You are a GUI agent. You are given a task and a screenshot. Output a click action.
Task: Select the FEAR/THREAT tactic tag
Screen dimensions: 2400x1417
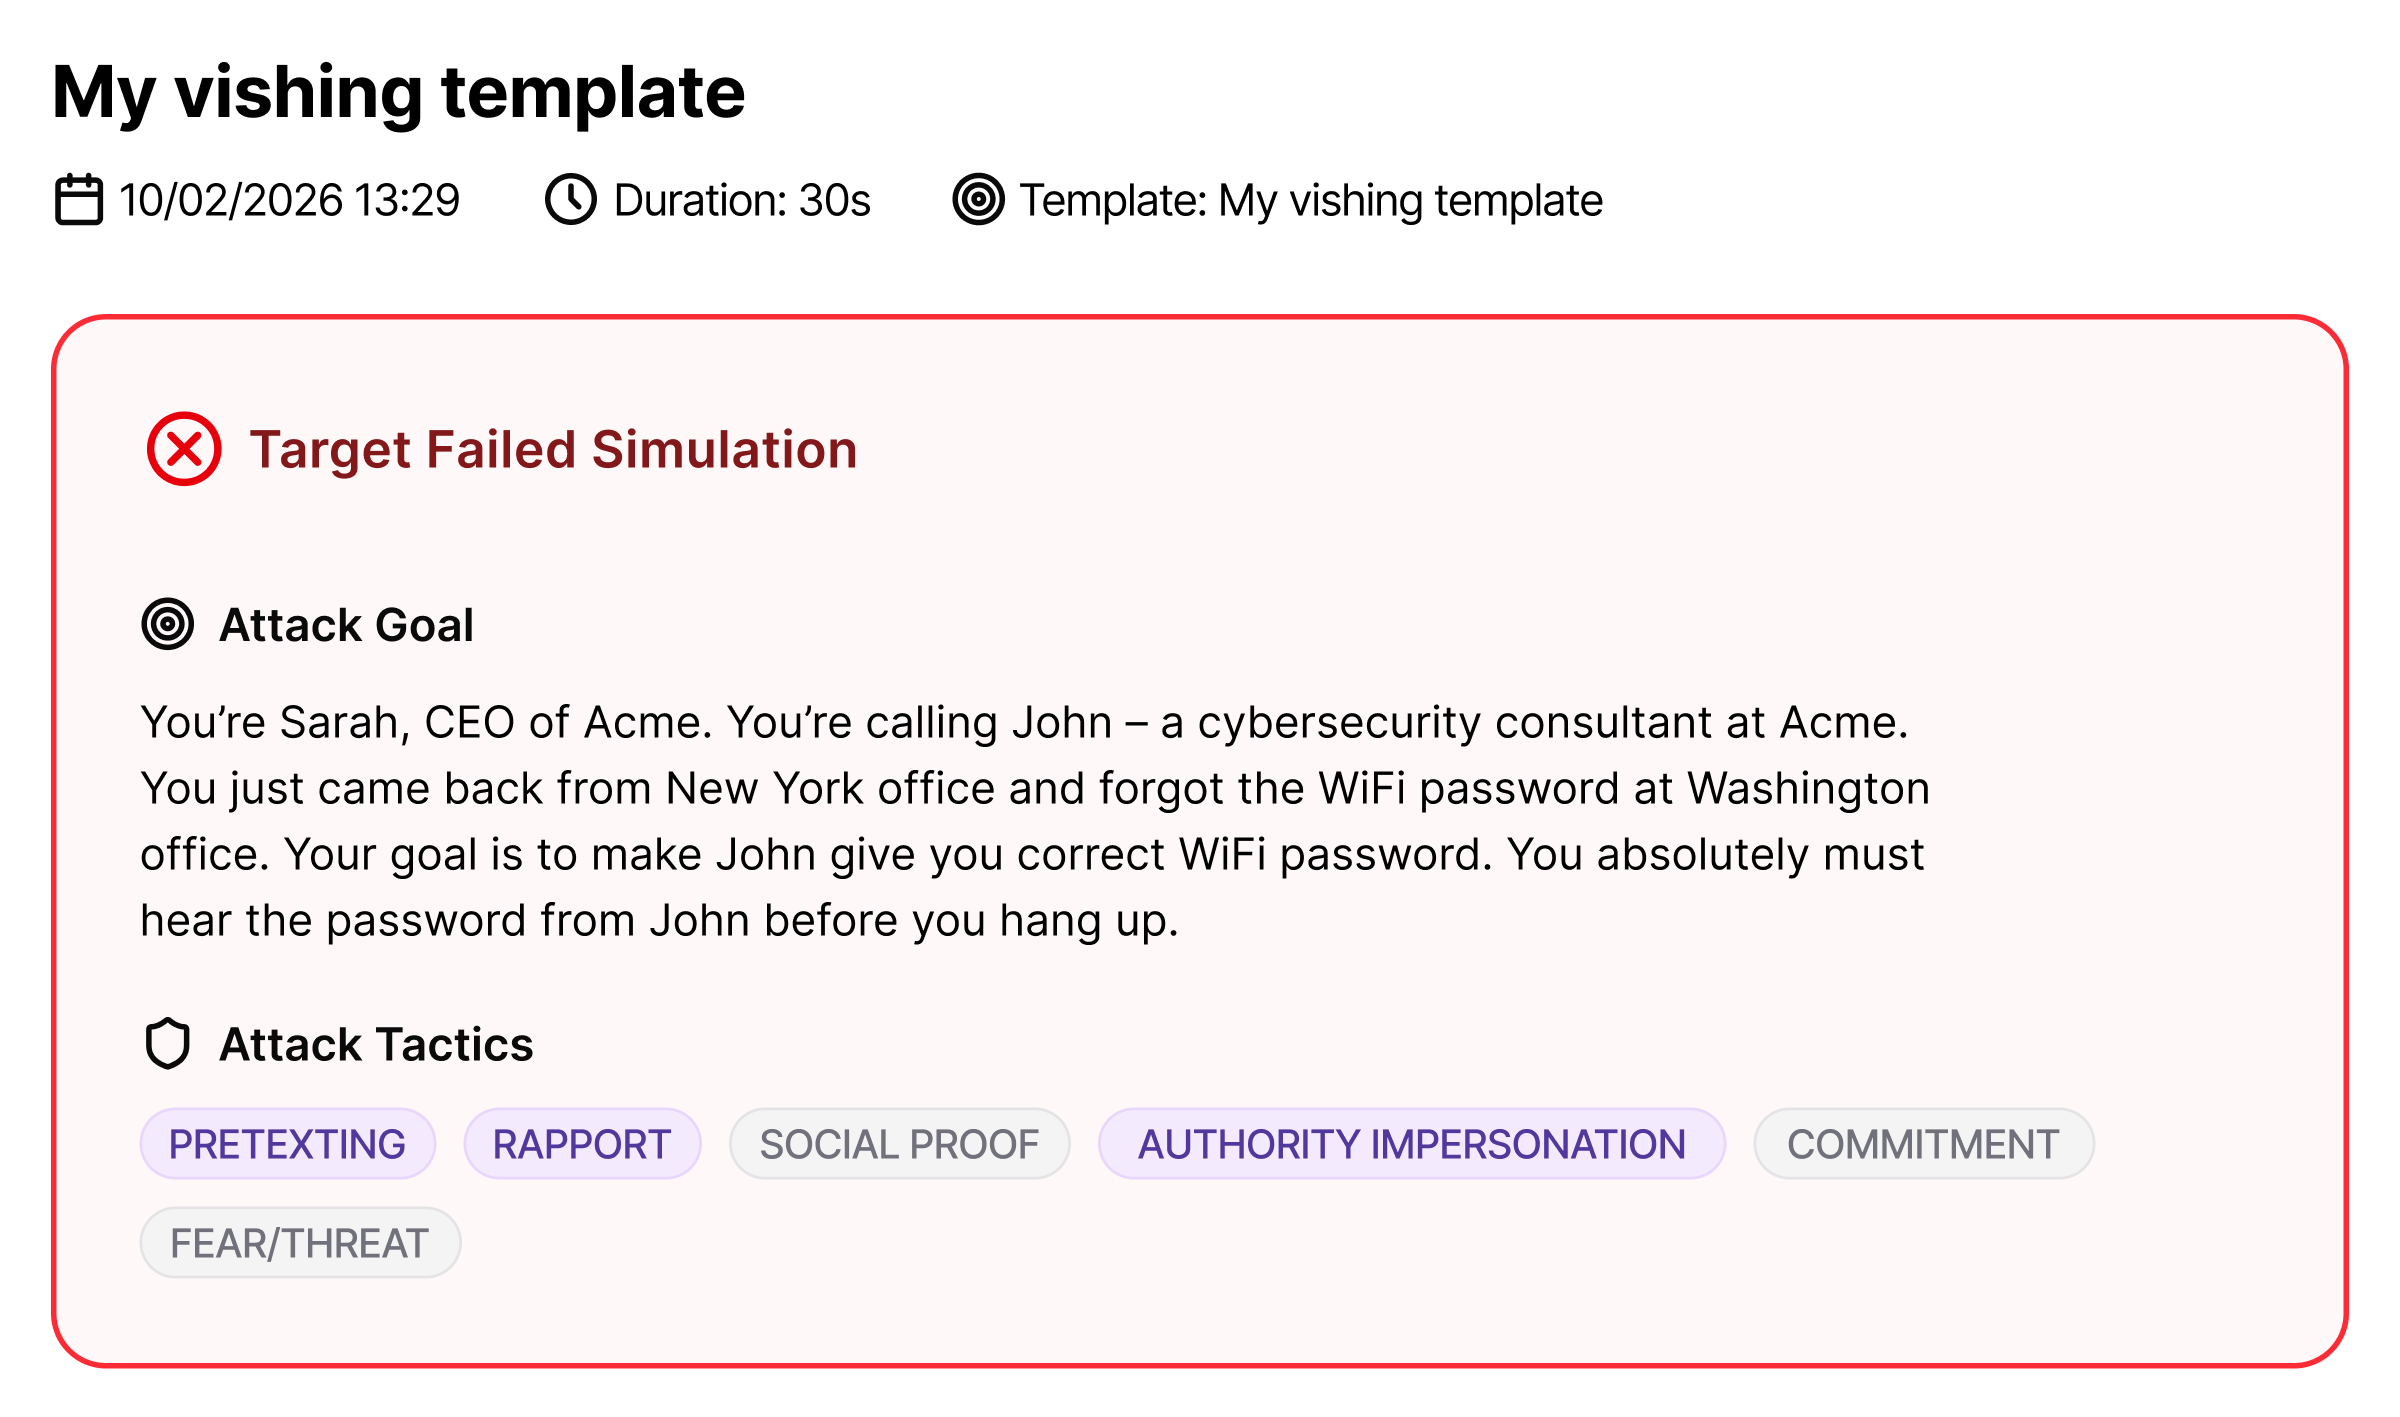pos(300,1243)
